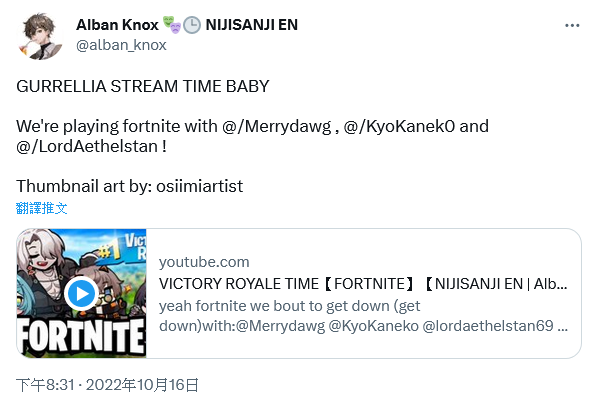This screenshot has width=598, height=411.
Task: Click the 2022年10月16日 date text
Action: [x=142, y=385]
